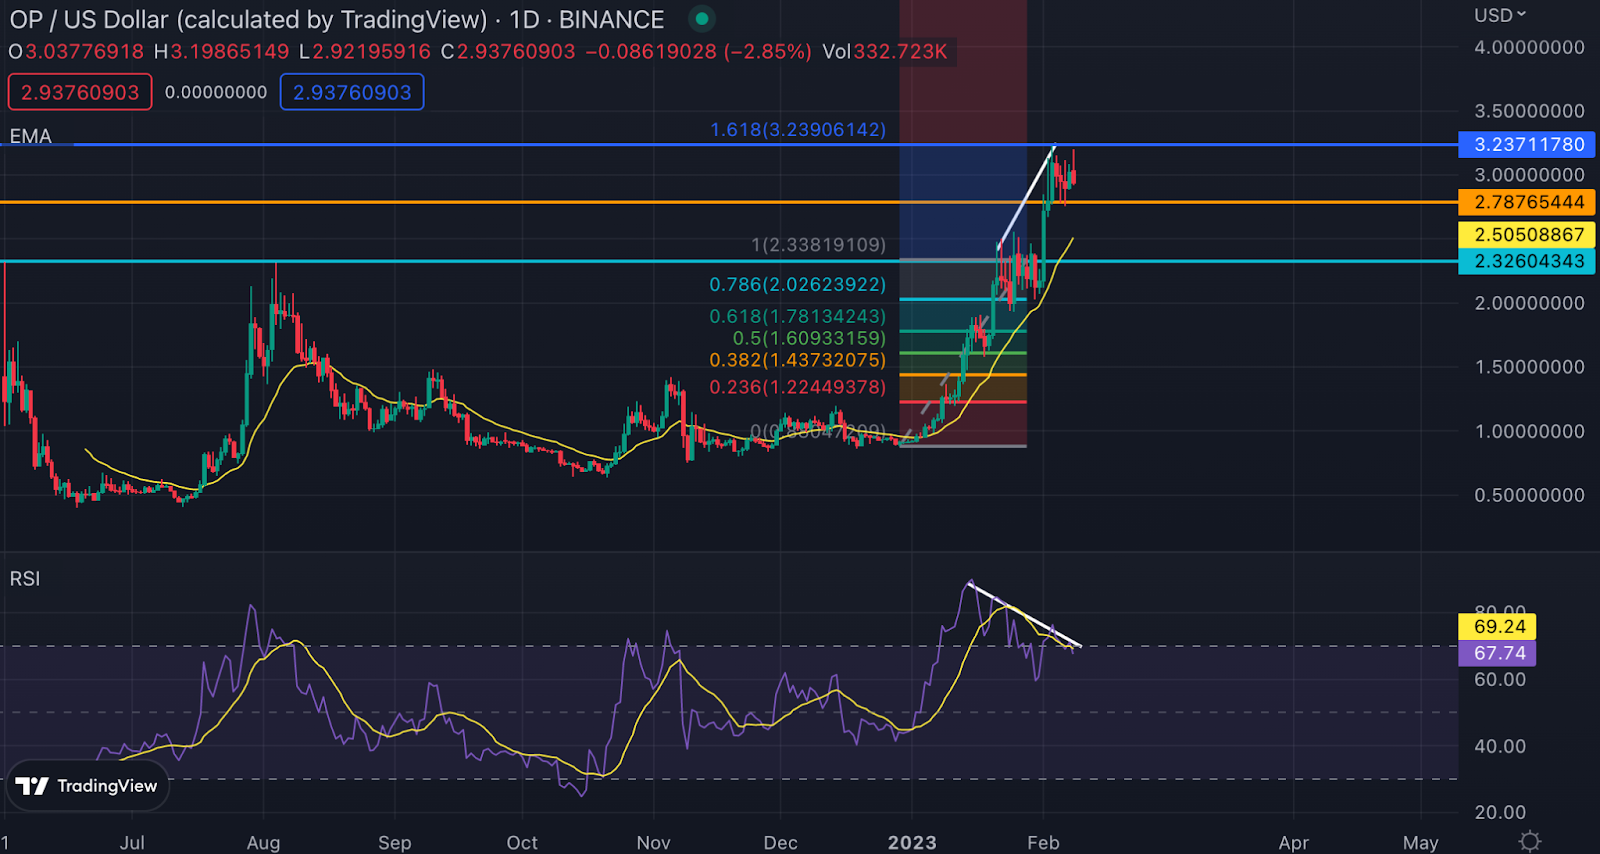Click the 2023 label on time axis
1600x854 pixels.
click(912, 843)
